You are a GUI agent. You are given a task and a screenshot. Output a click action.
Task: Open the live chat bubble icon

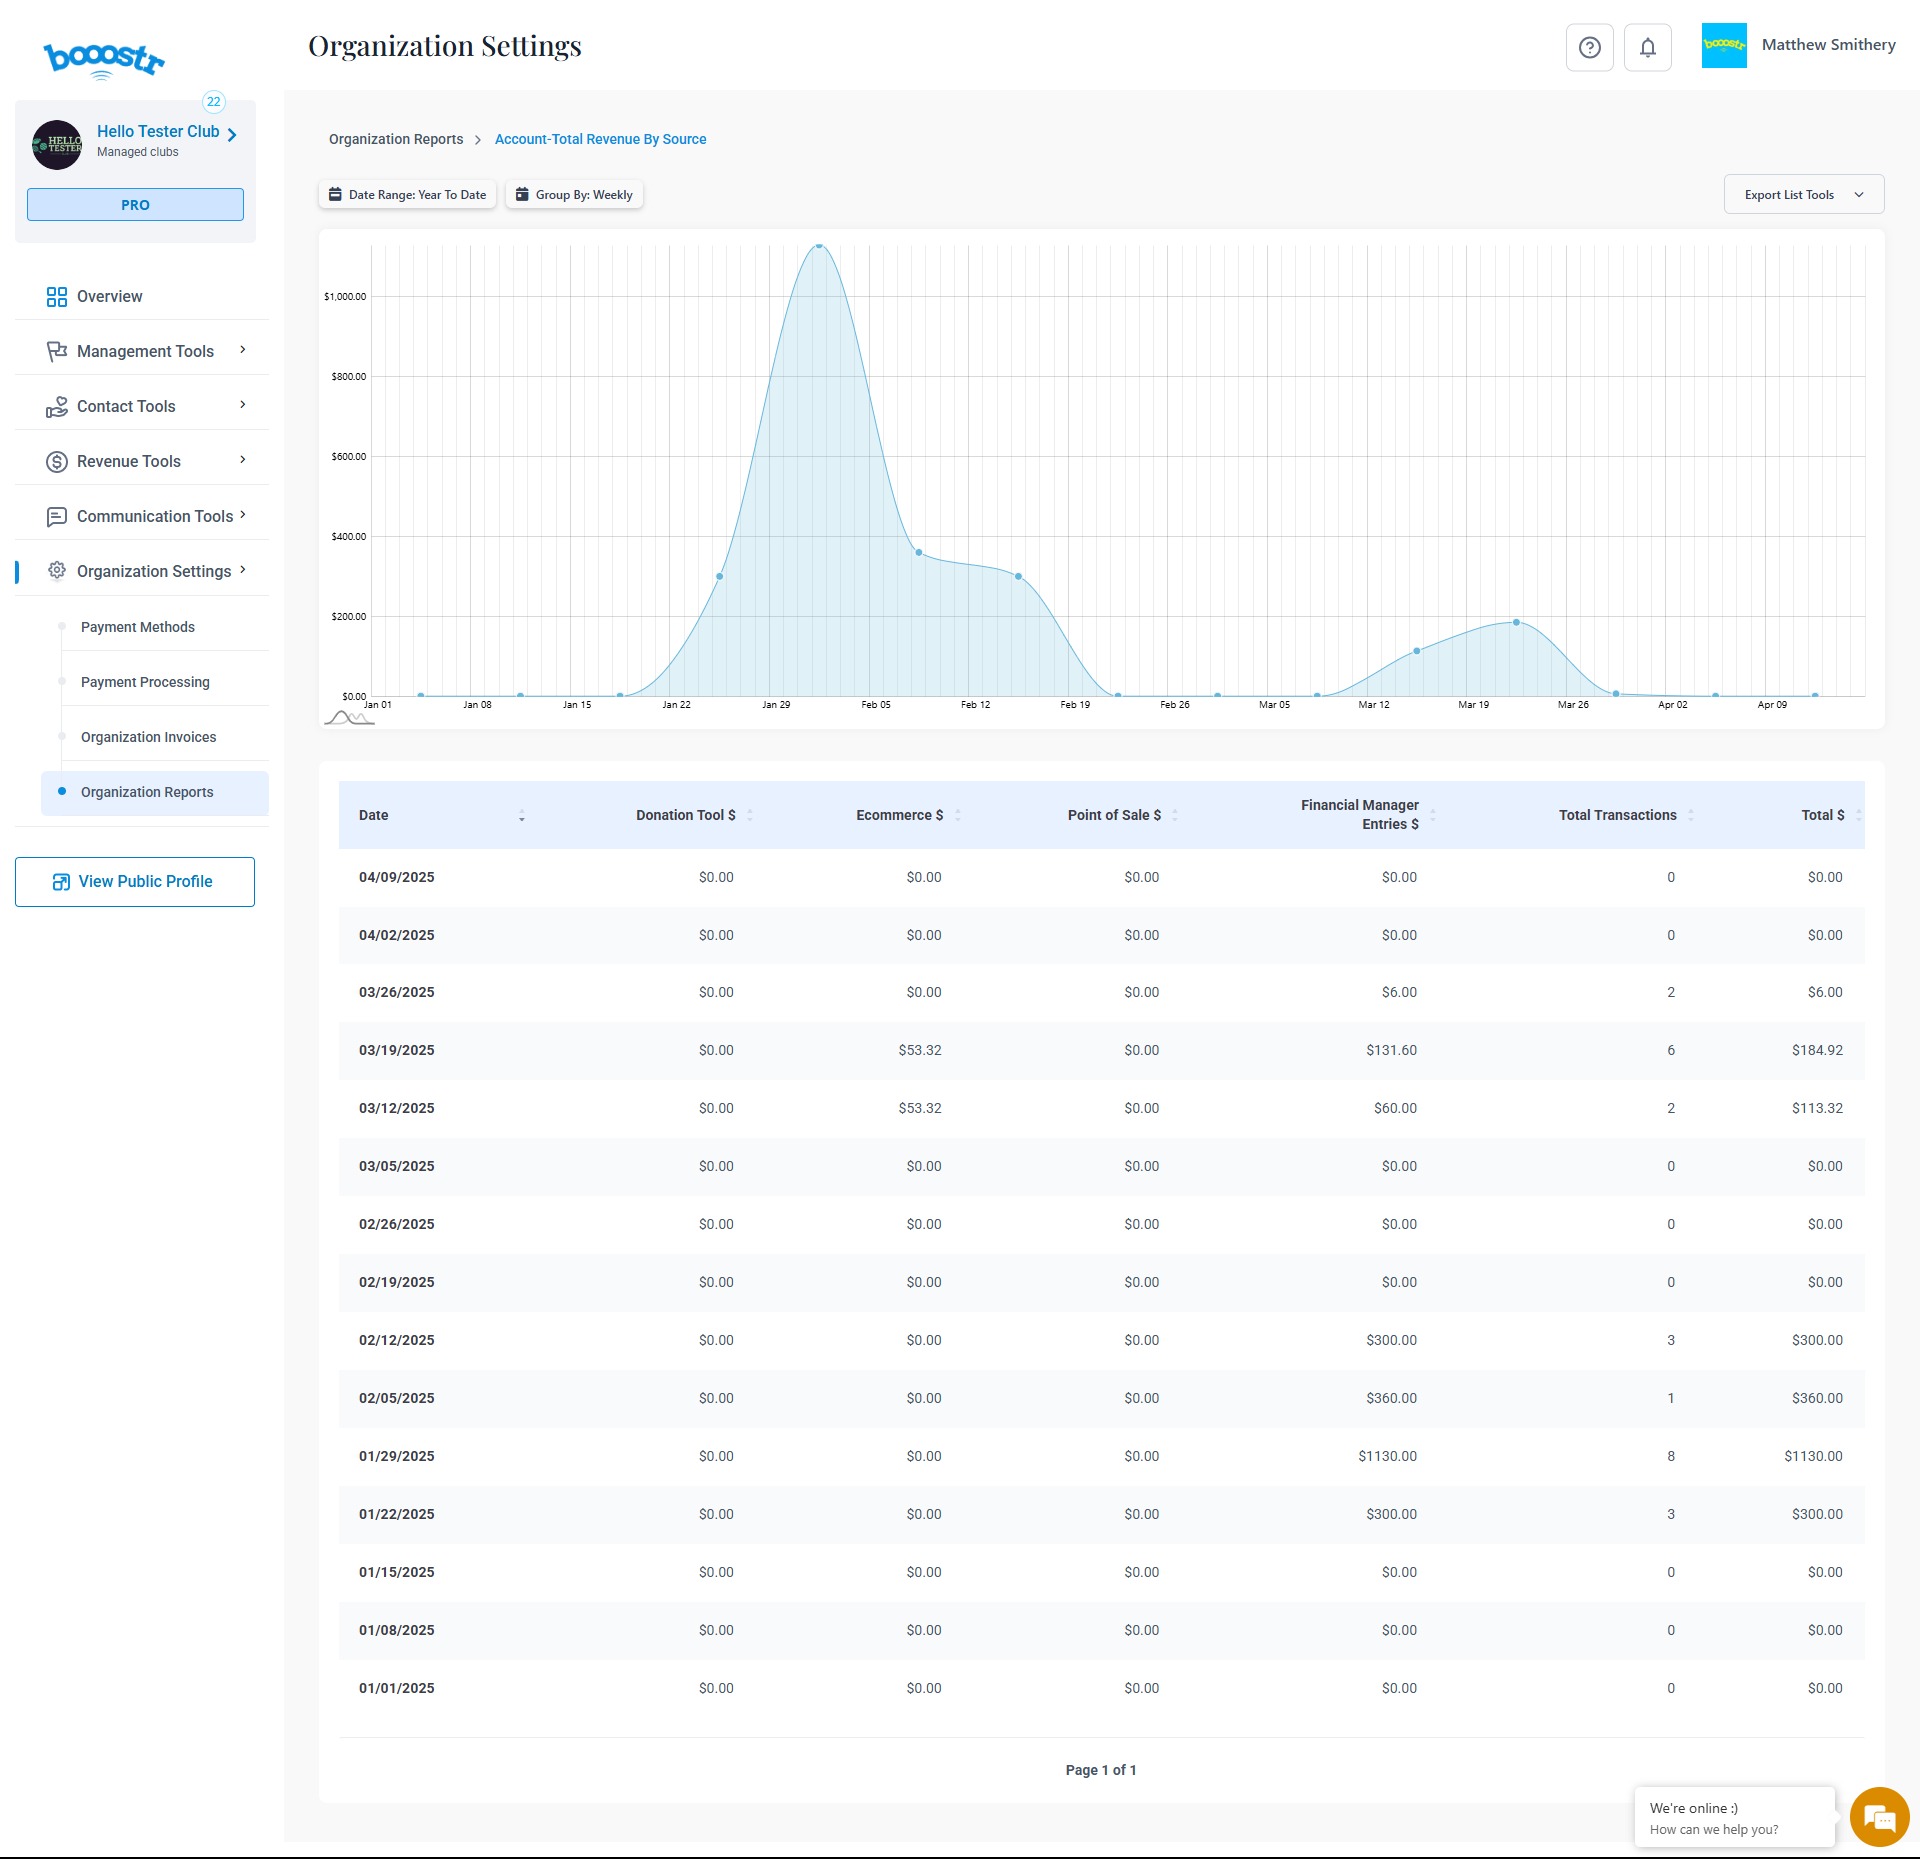[x=1879, y=1817]
